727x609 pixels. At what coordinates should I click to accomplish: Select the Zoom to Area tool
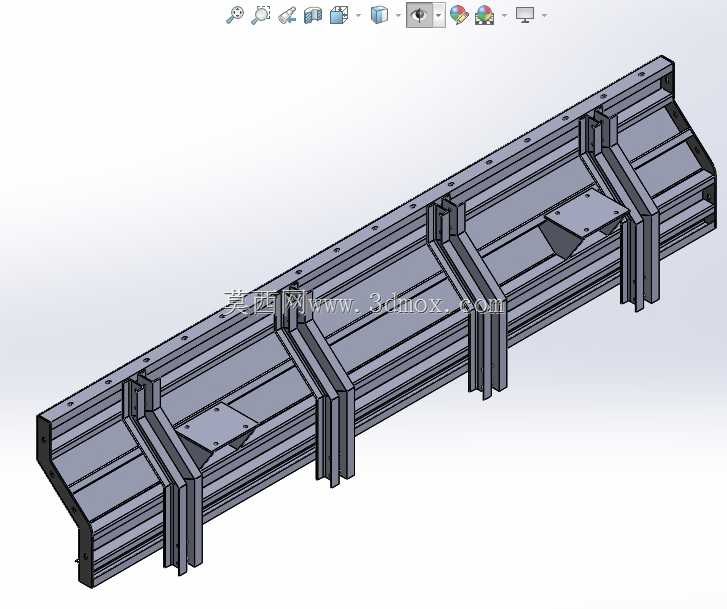tap(261, 15)
